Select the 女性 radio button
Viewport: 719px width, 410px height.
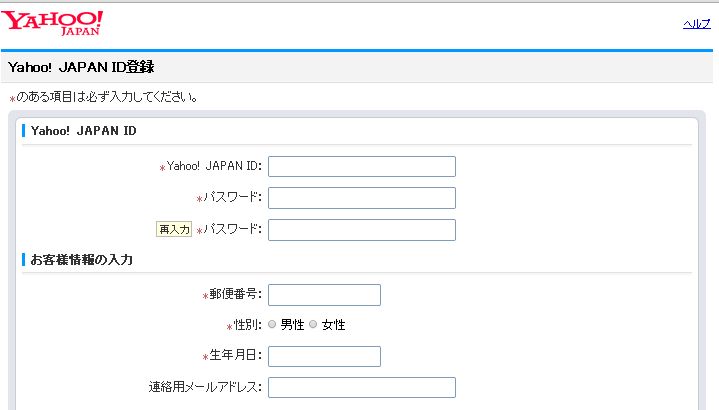313,325
